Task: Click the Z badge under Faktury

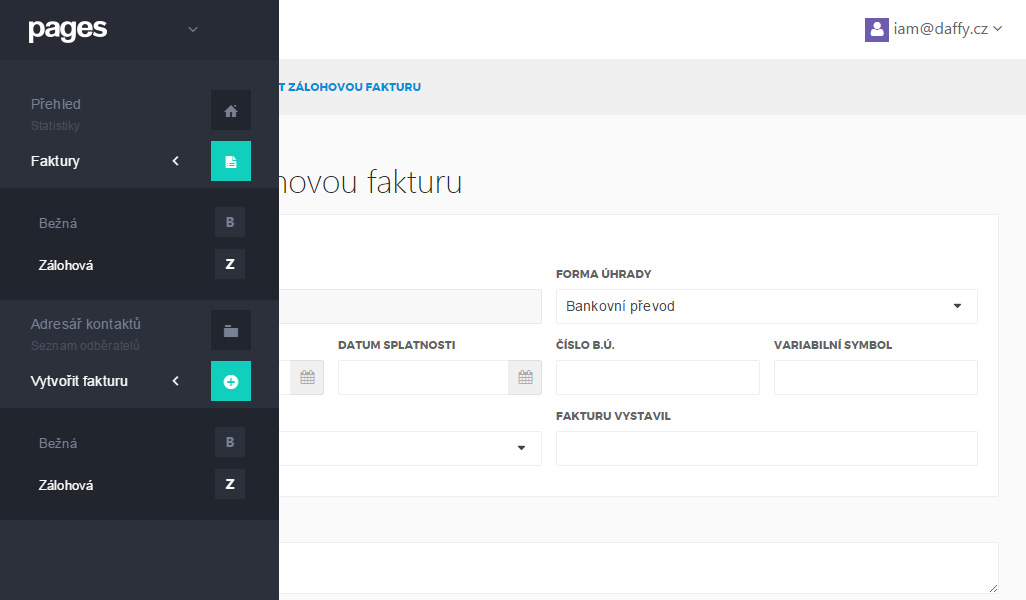Action: [230, 264]
